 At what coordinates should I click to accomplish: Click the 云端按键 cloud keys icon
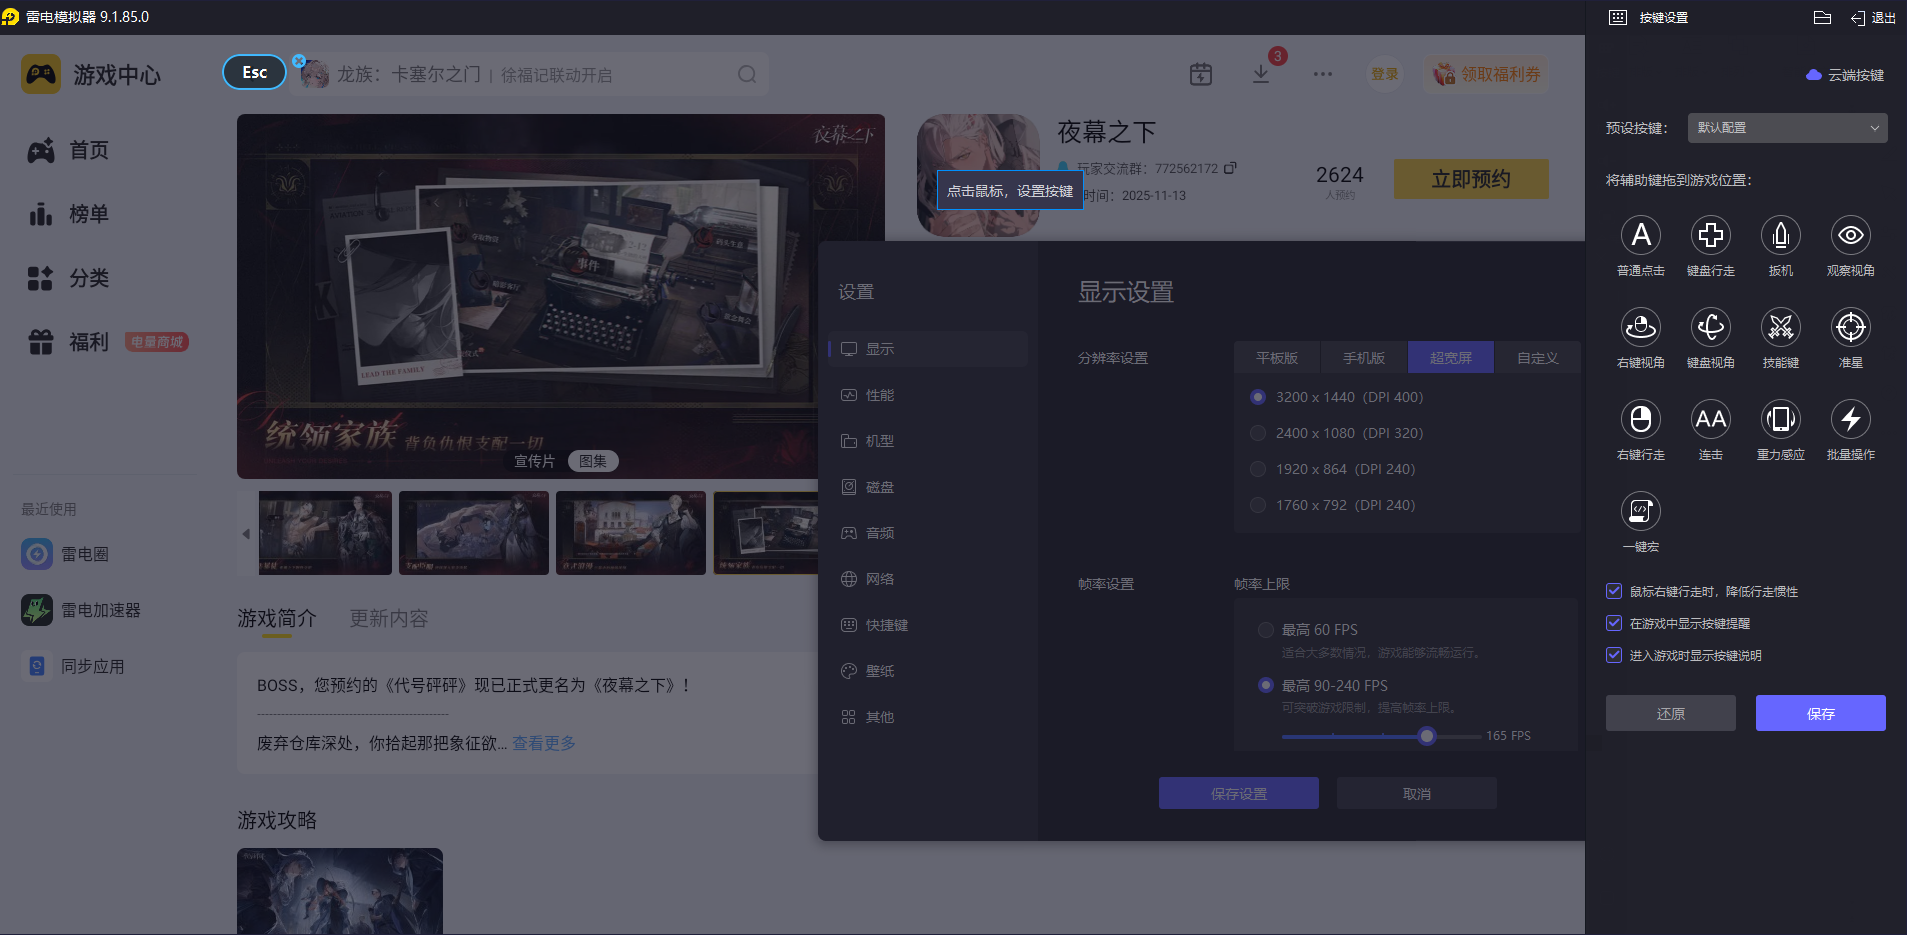coord(1813,75)
